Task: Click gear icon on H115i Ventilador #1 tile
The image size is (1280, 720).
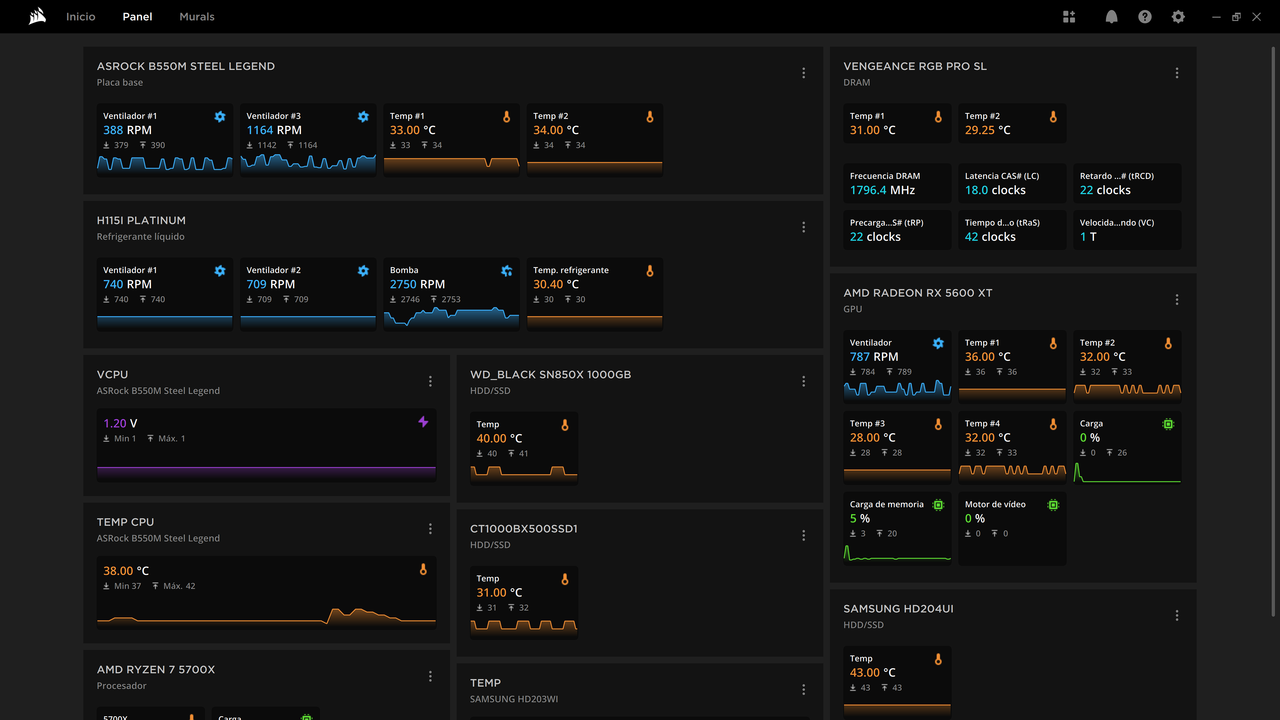Action: [x=220, y=271]
